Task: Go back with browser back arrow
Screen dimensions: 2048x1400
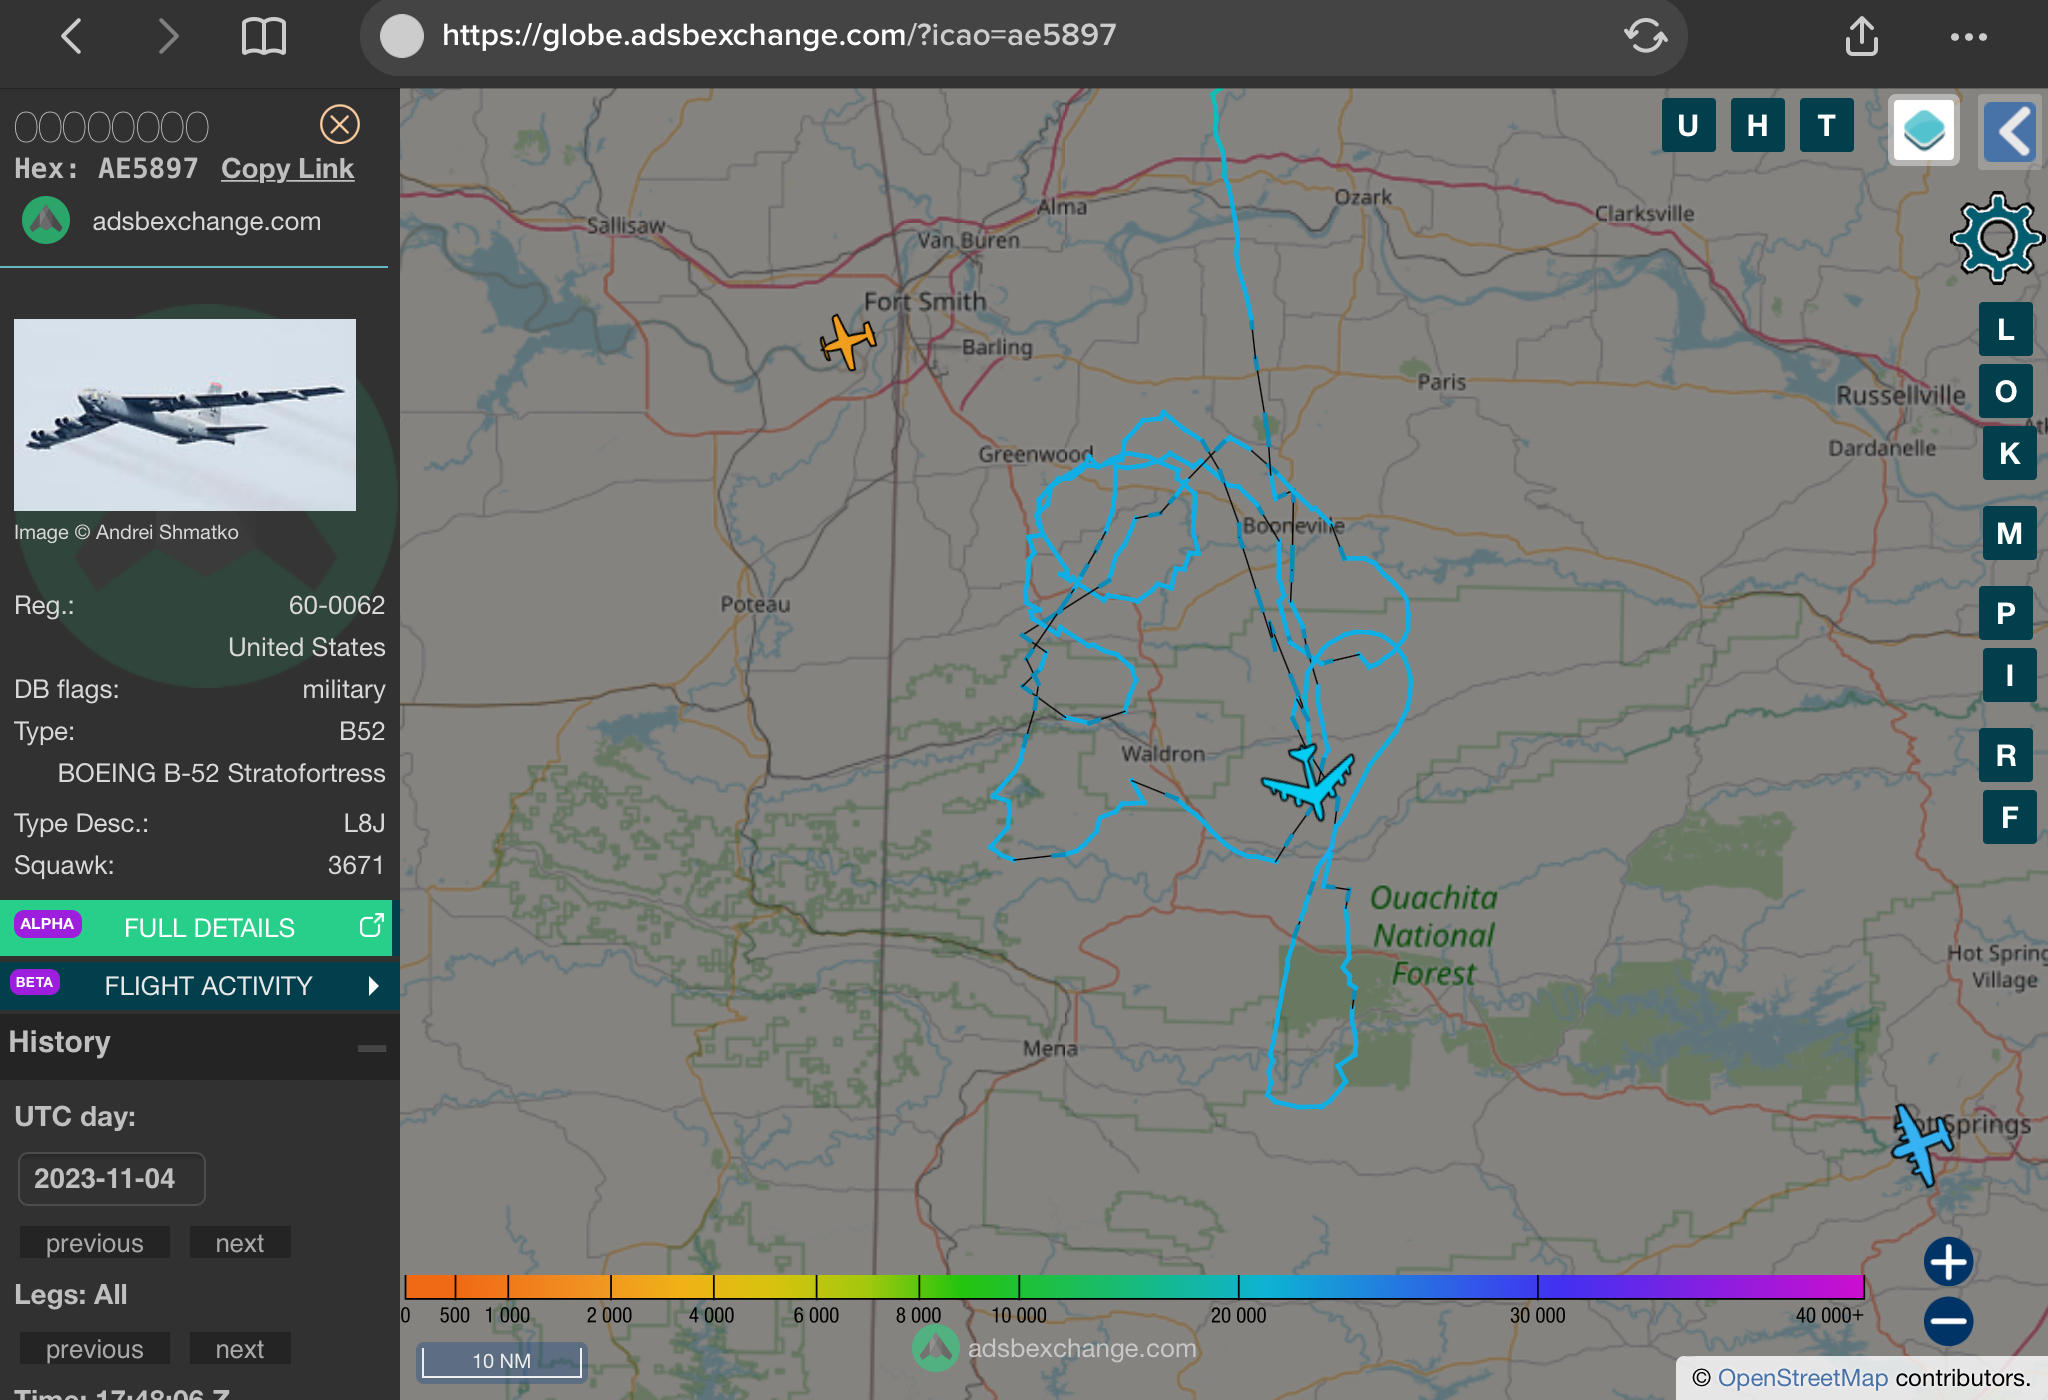Action: pos(71,37)
